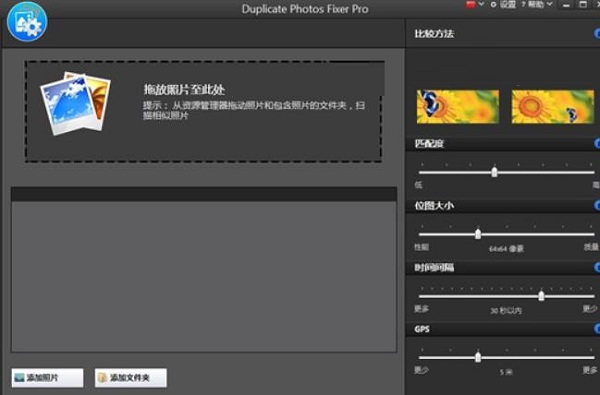Click the 添加文件夹 add folder button
The width and height of the screenshot is (600, 395).
(x=130, y=378)
